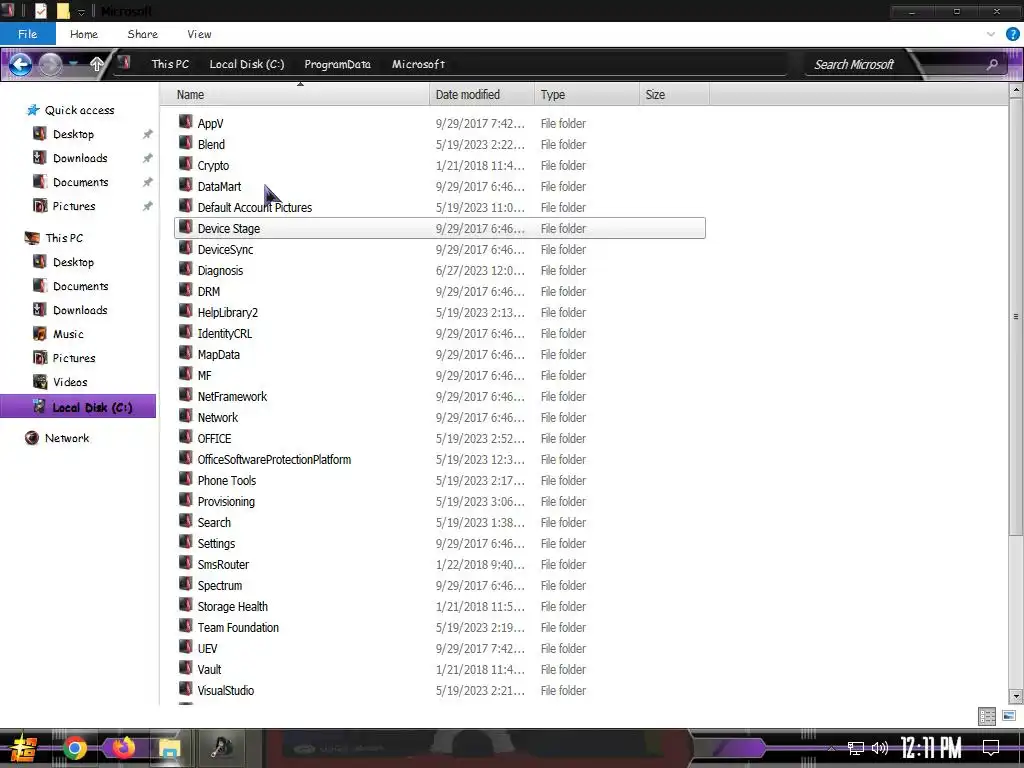
Task: Open the Help question mark icon
Action: click(x=1012, y=34)
